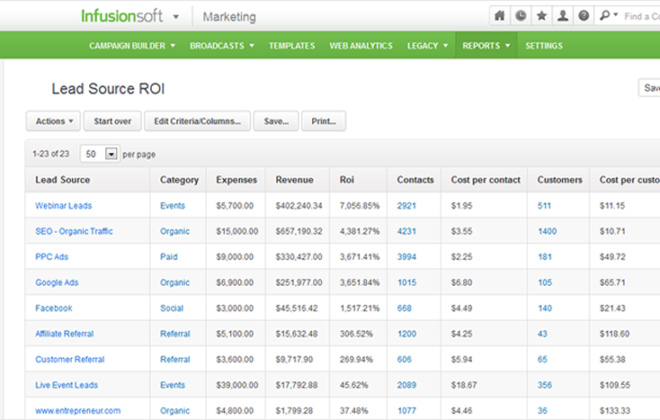The width and height of the screenshot is (660, 420).
Task: Open the Favorites star icon
Action: tap(542, 16)
